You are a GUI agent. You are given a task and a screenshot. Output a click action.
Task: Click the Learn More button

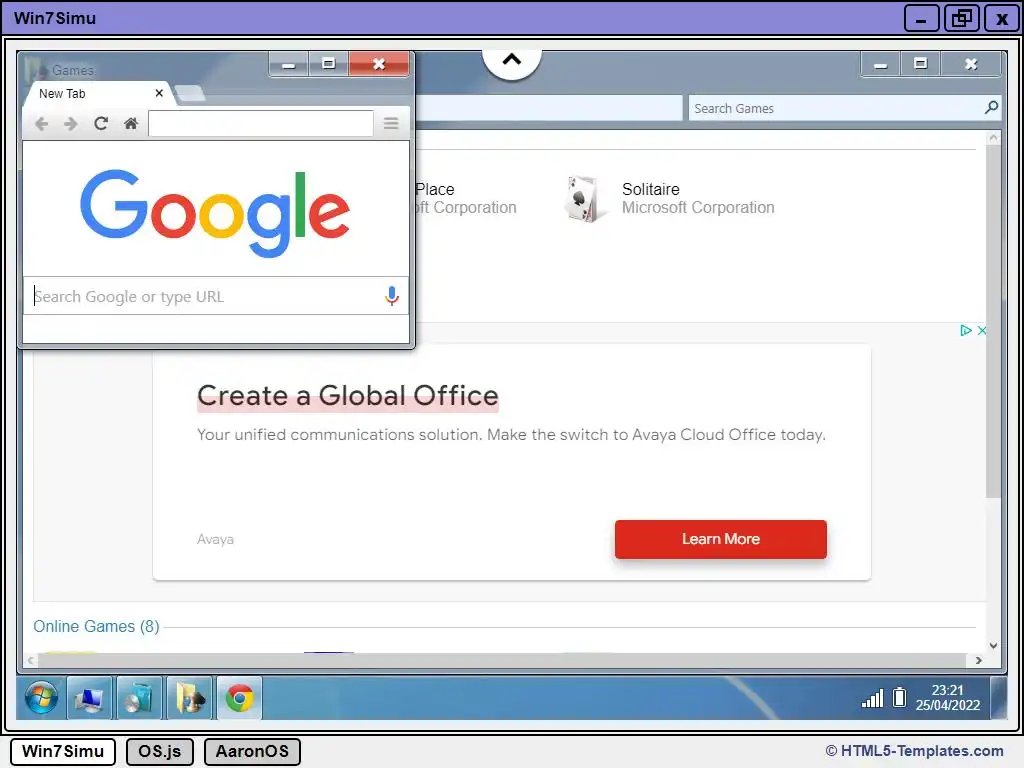[720, 539]
